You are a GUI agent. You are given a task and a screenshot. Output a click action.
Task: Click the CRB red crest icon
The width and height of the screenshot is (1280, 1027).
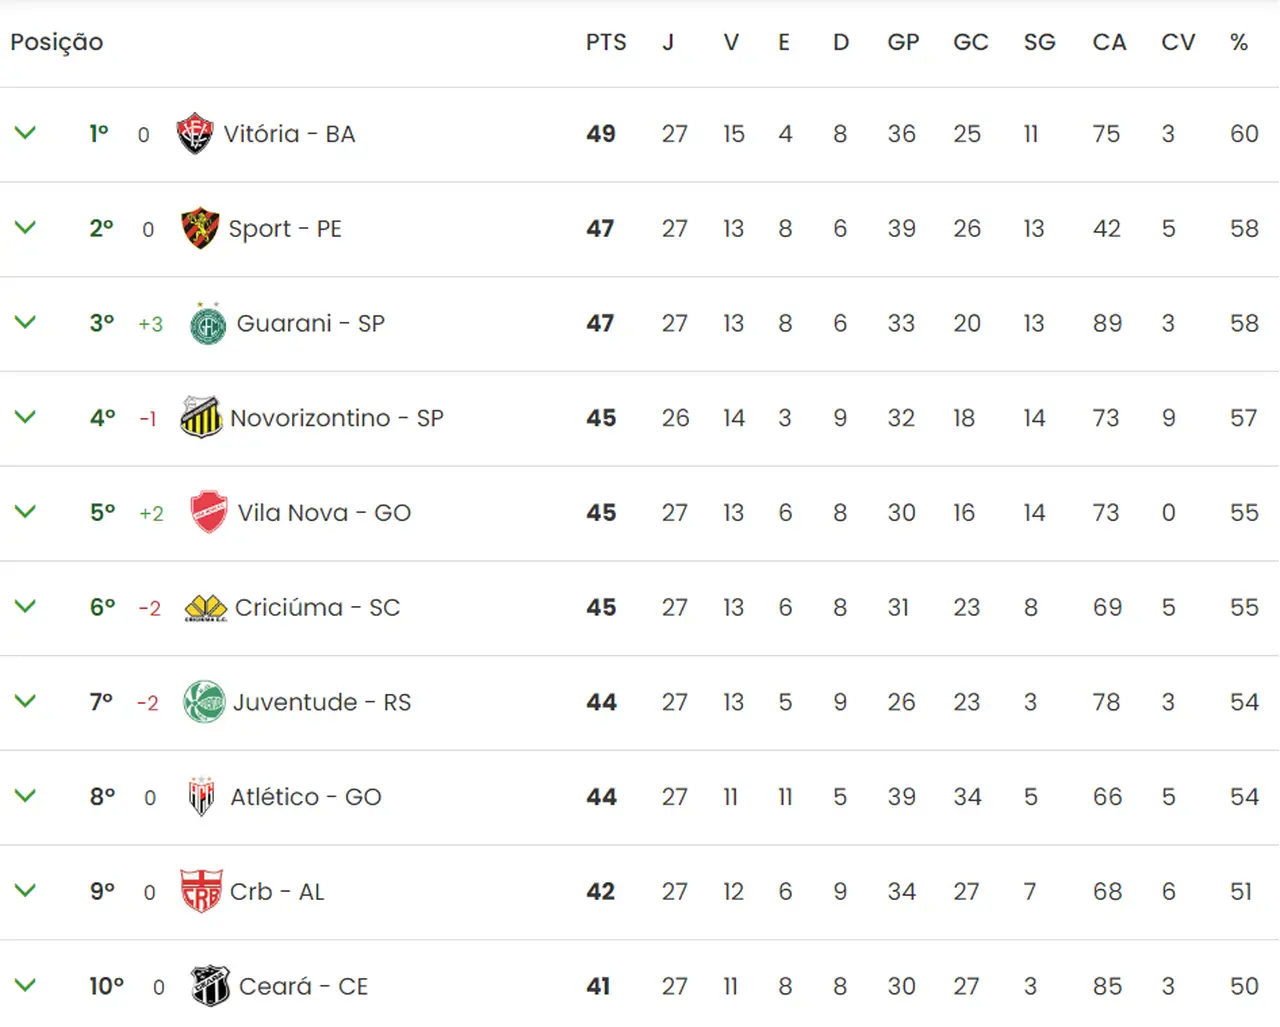[201, 891]
